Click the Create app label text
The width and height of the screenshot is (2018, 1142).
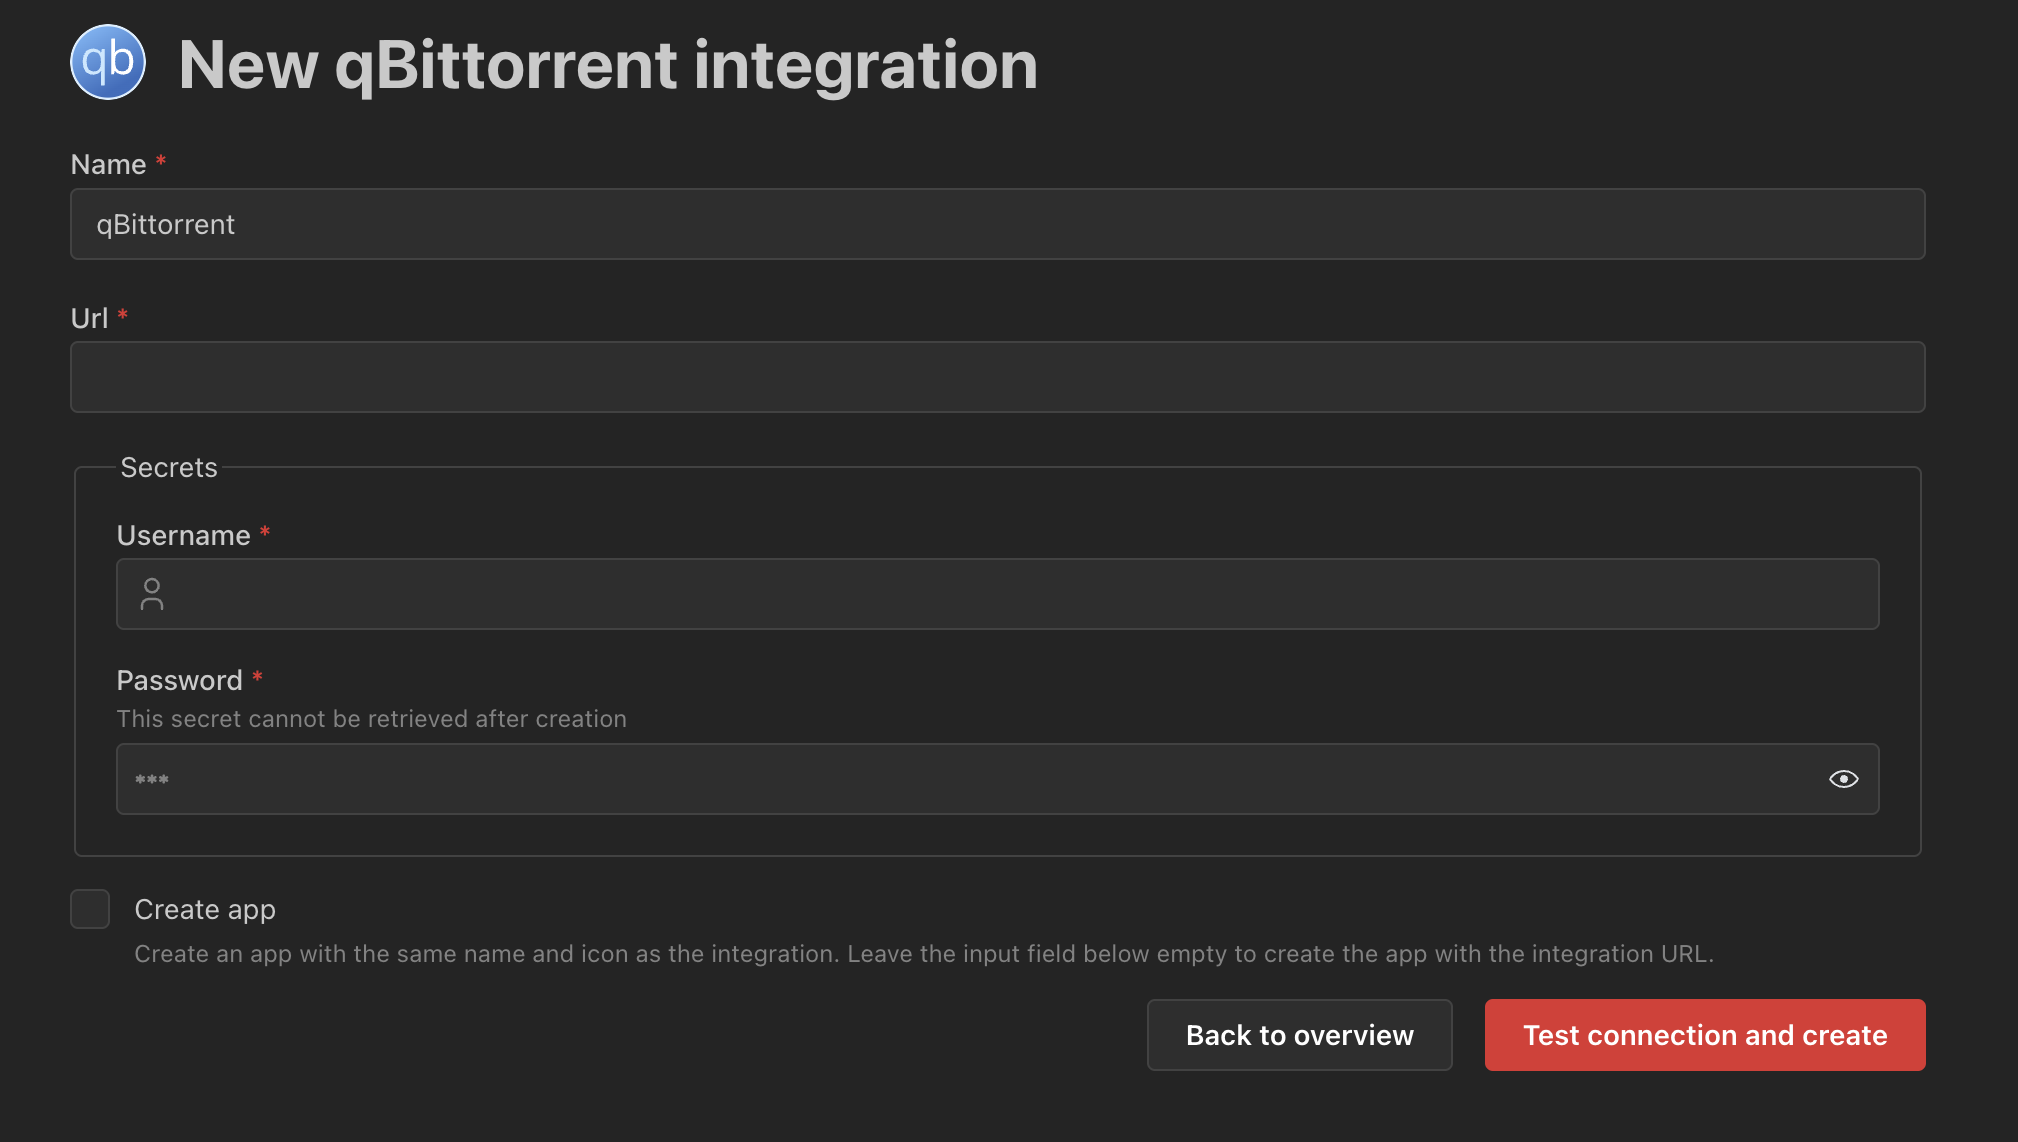(204, 909)
